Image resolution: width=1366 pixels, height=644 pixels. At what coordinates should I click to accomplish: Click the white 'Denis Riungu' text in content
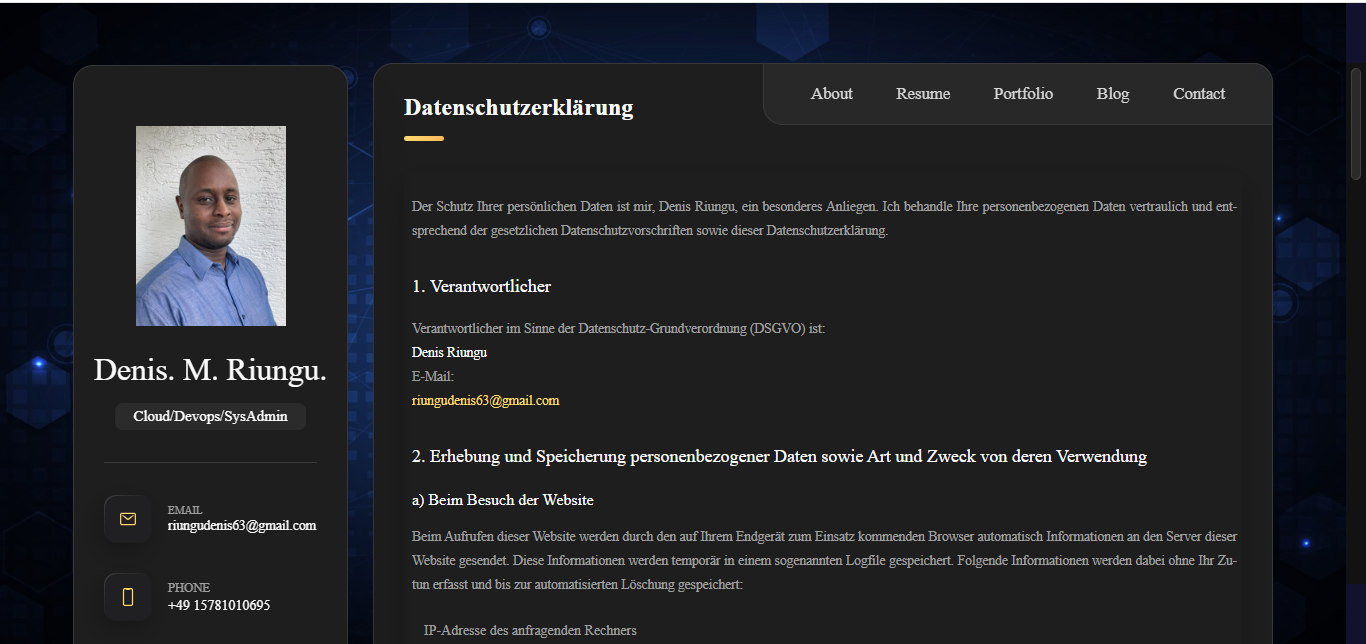(x=449, y=353)
